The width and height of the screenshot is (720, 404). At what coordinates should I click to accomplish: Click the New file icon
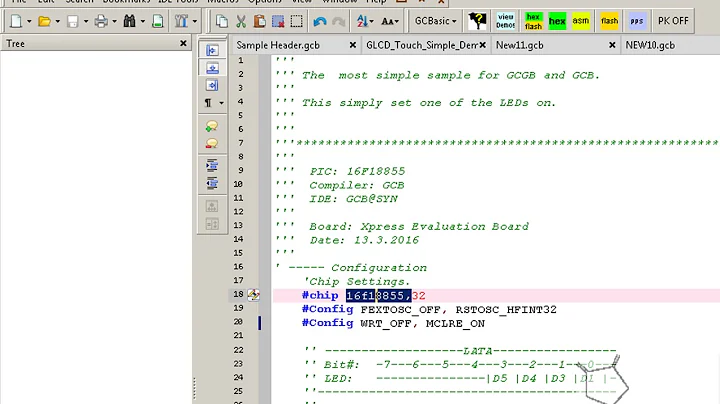click(x=16, y=21)
